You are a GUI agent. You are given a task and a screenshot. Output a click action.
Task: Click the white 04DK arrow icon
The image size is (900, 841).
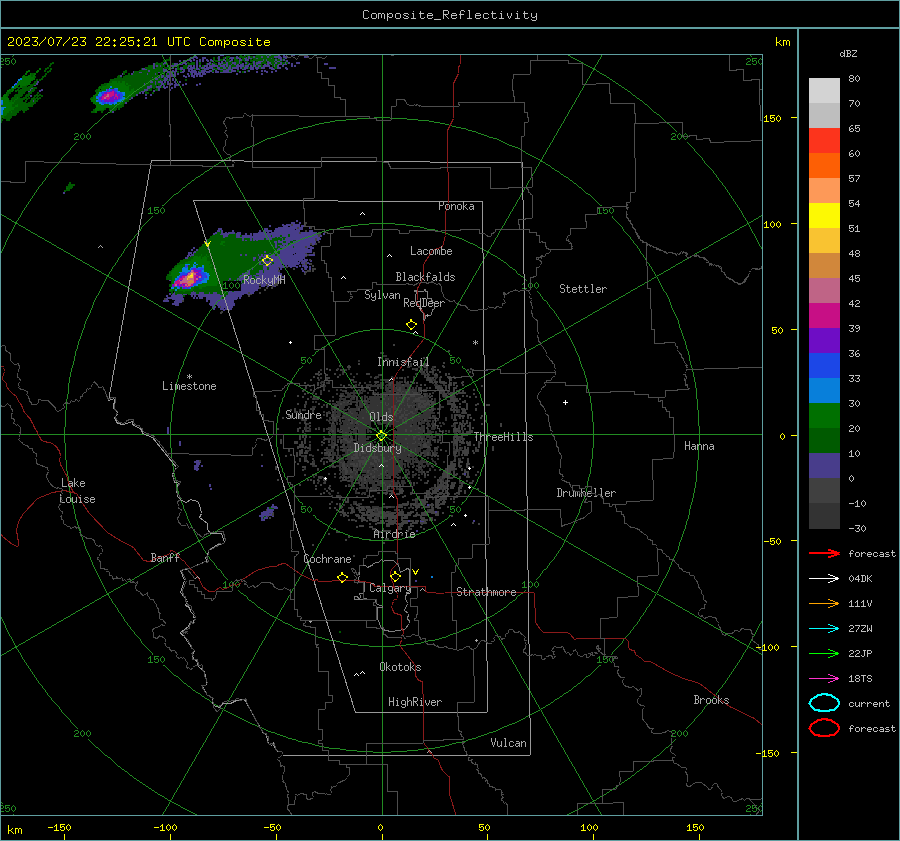click(824, 579)
